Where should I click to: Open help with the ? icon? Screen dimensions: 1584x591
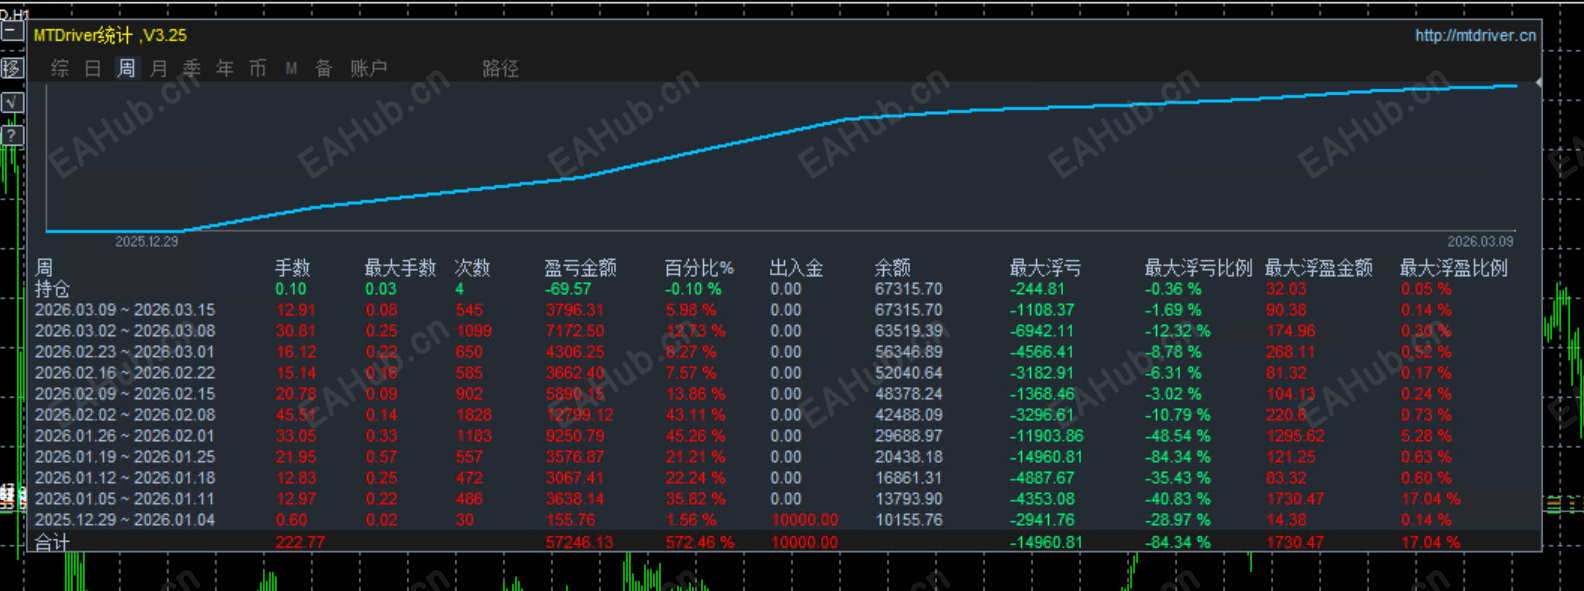[x=12, y=135]
